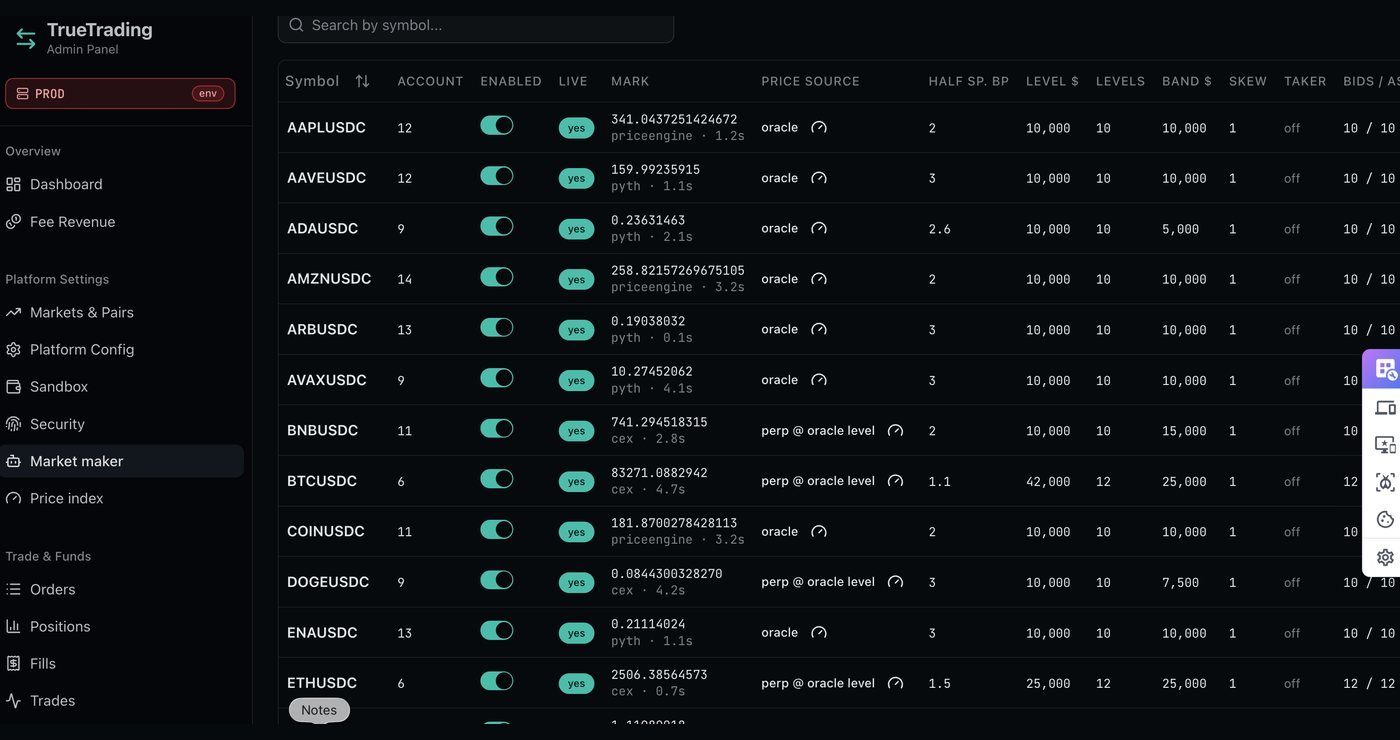Switch off the ARBUSDC enabled toggle
This screenshot has width=1400, height=740.
[497, 327]
